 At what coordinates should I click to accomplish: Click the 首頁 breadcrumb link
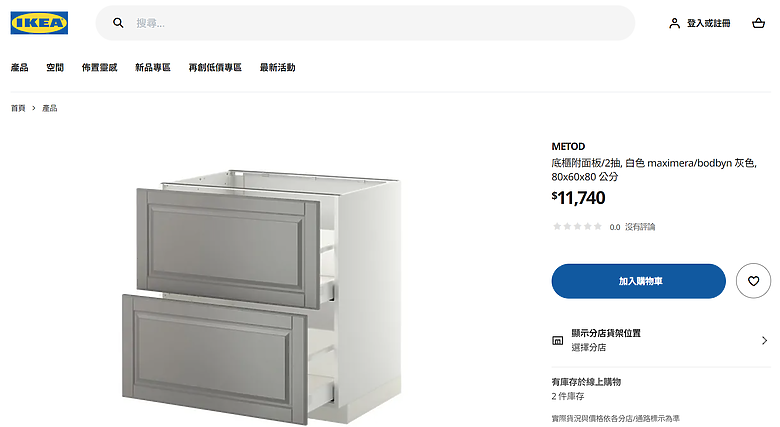[18, 108]
